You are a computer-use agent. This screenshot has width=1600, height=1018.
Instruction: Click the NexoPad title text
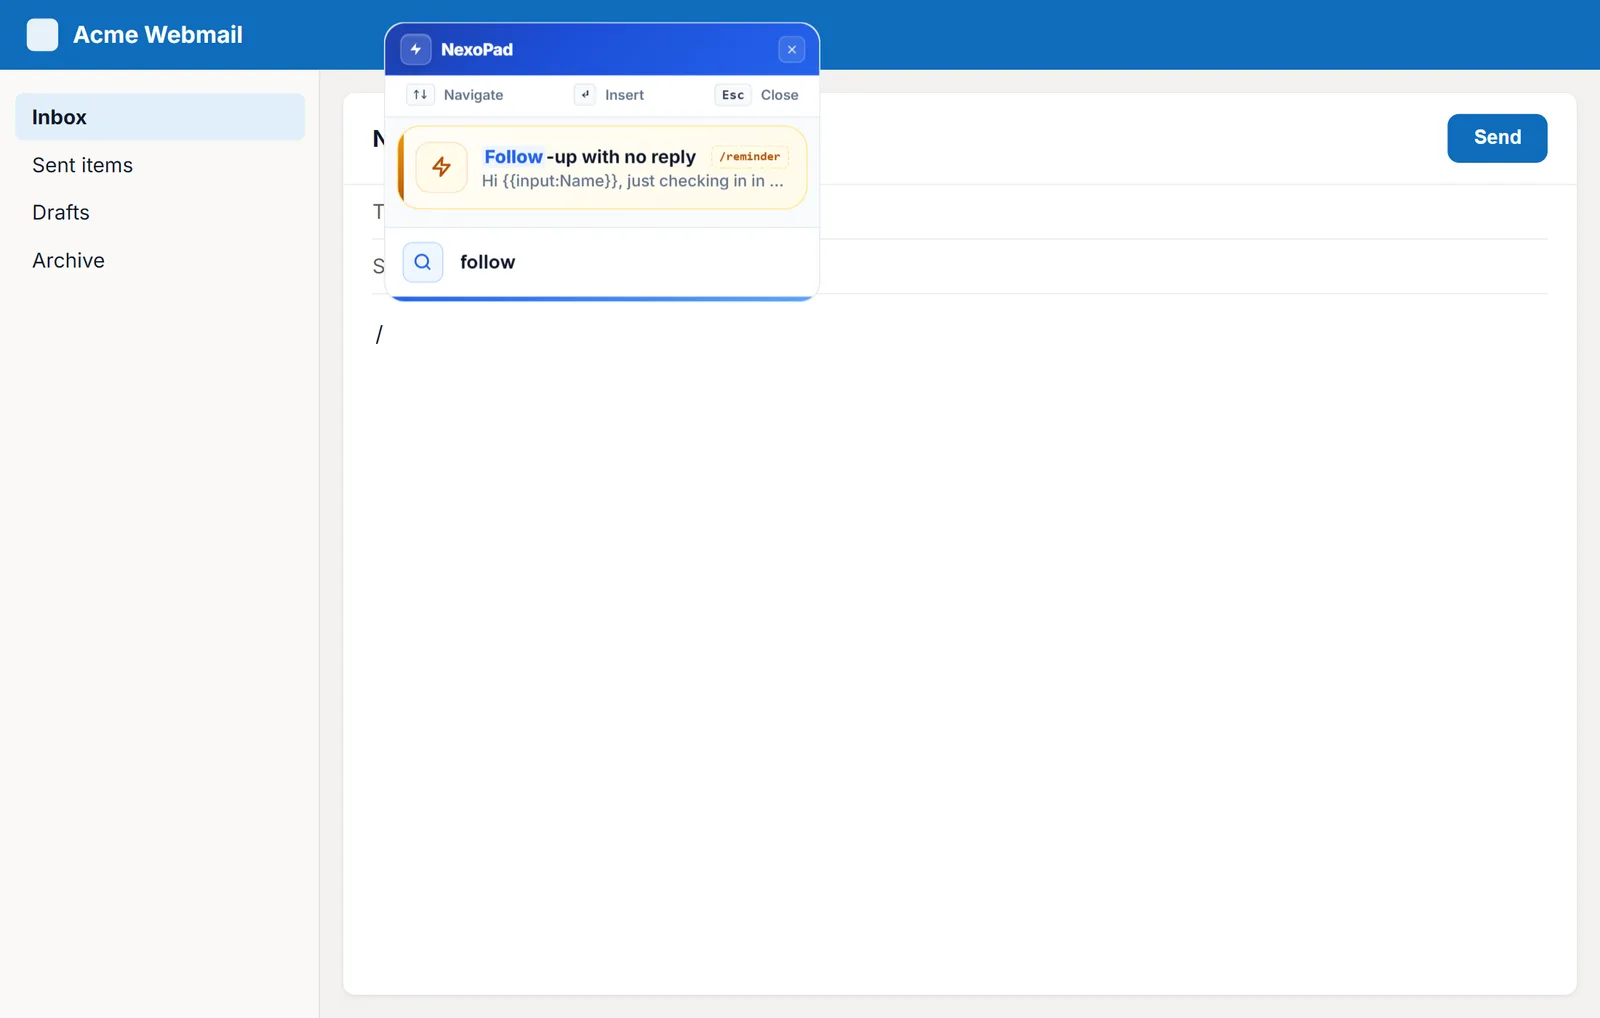pos(477,49)
